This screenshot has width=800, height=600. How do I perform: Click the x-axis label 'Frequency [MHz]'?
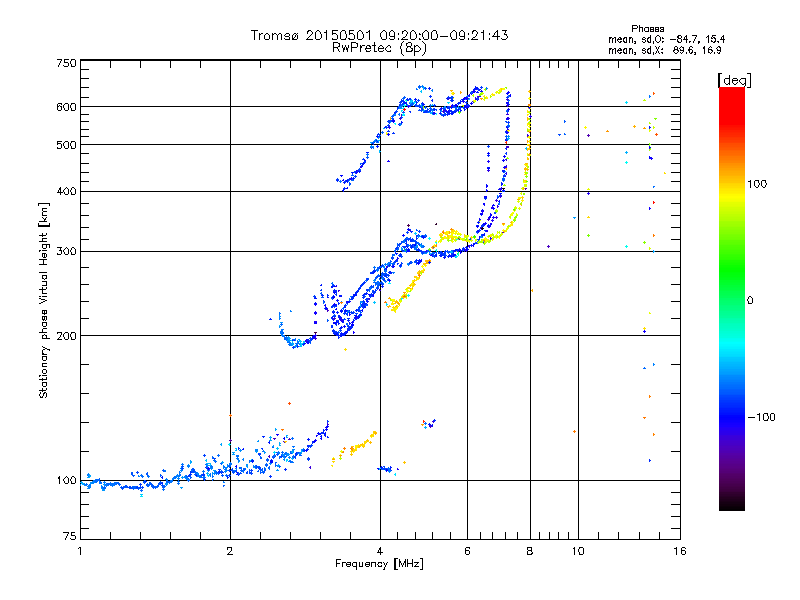pos(379,564)
